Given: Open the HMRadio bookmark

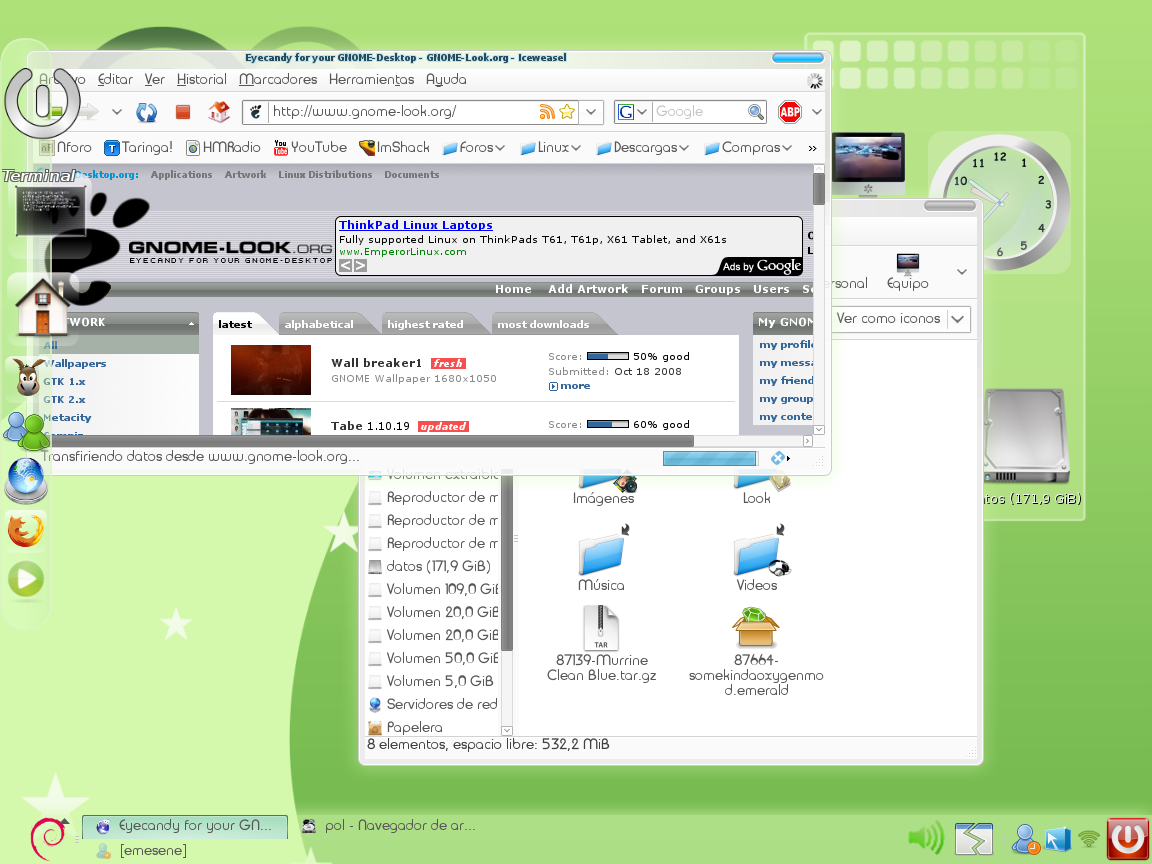Looking at the screenshot, I should click(223, 148).
